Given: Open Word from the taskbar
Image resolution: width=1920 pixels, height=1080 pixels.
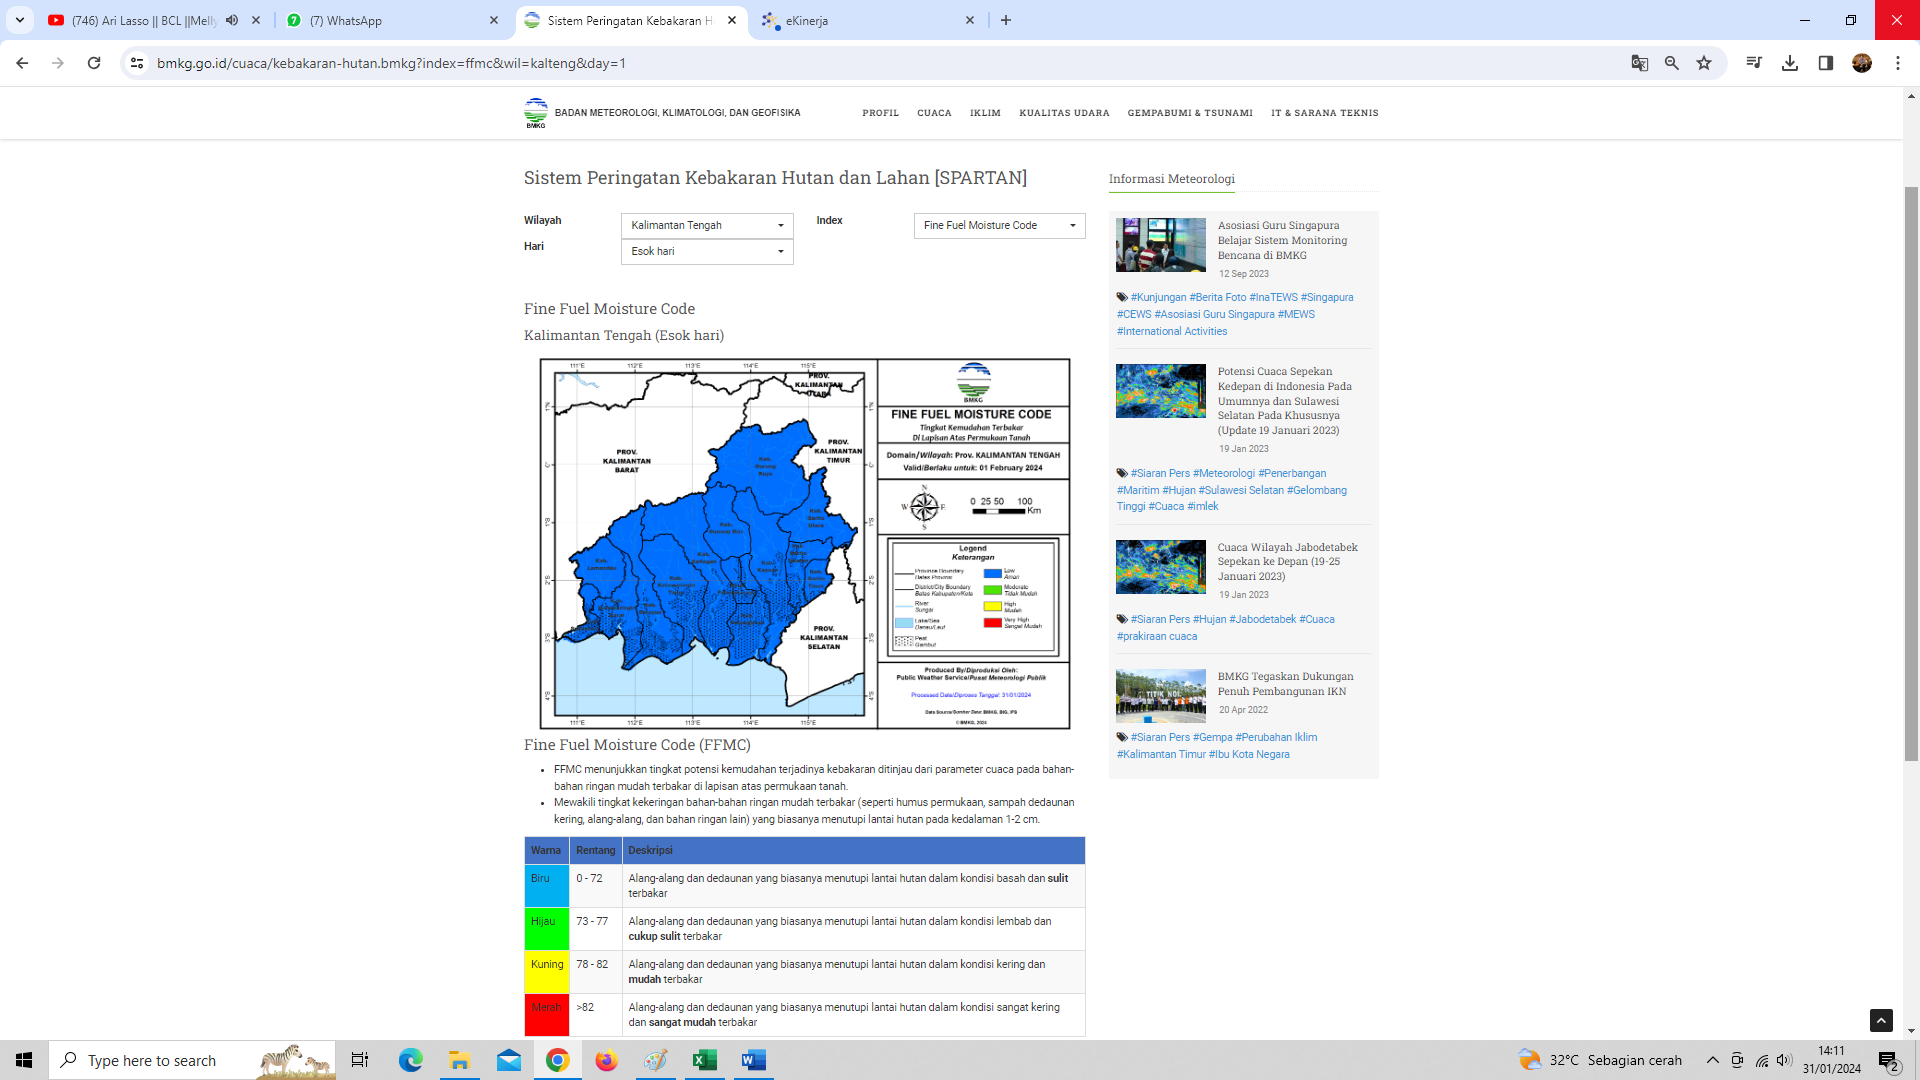Looking at the screenshot, I should point(754,1060).
